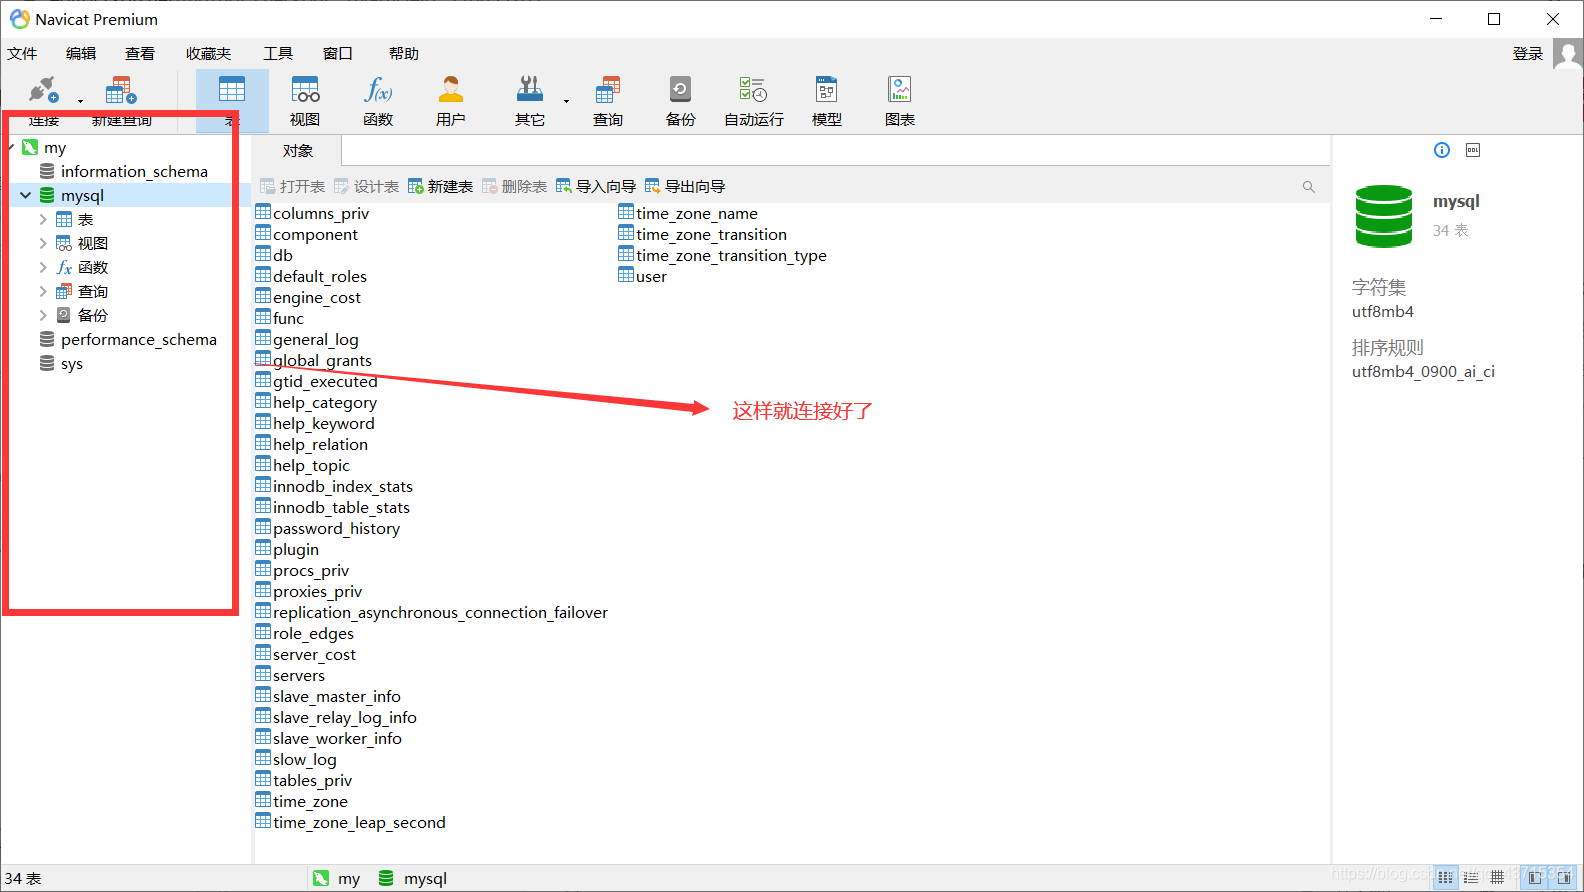Viewport: 1584px width, 892px height.
Task: Click the 登录 link
Action: click(1528, 54)
